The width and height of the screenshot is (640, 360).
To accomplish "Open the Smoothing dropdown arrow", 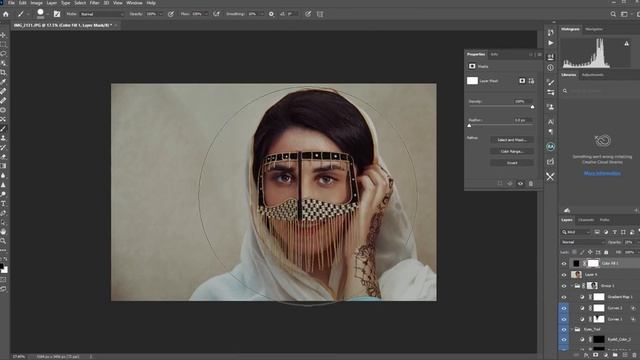I will [262, 14].
